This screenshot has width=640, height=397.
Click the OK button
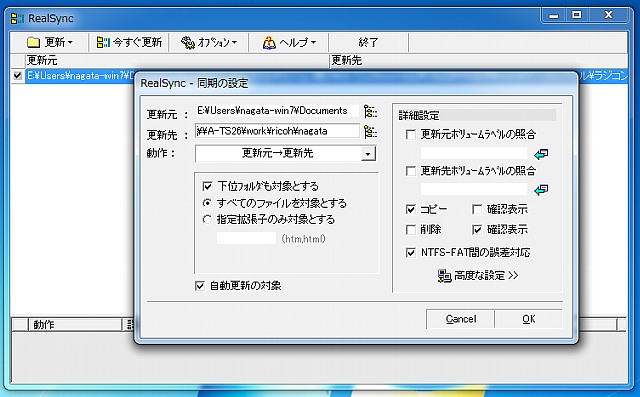point(529,319)
